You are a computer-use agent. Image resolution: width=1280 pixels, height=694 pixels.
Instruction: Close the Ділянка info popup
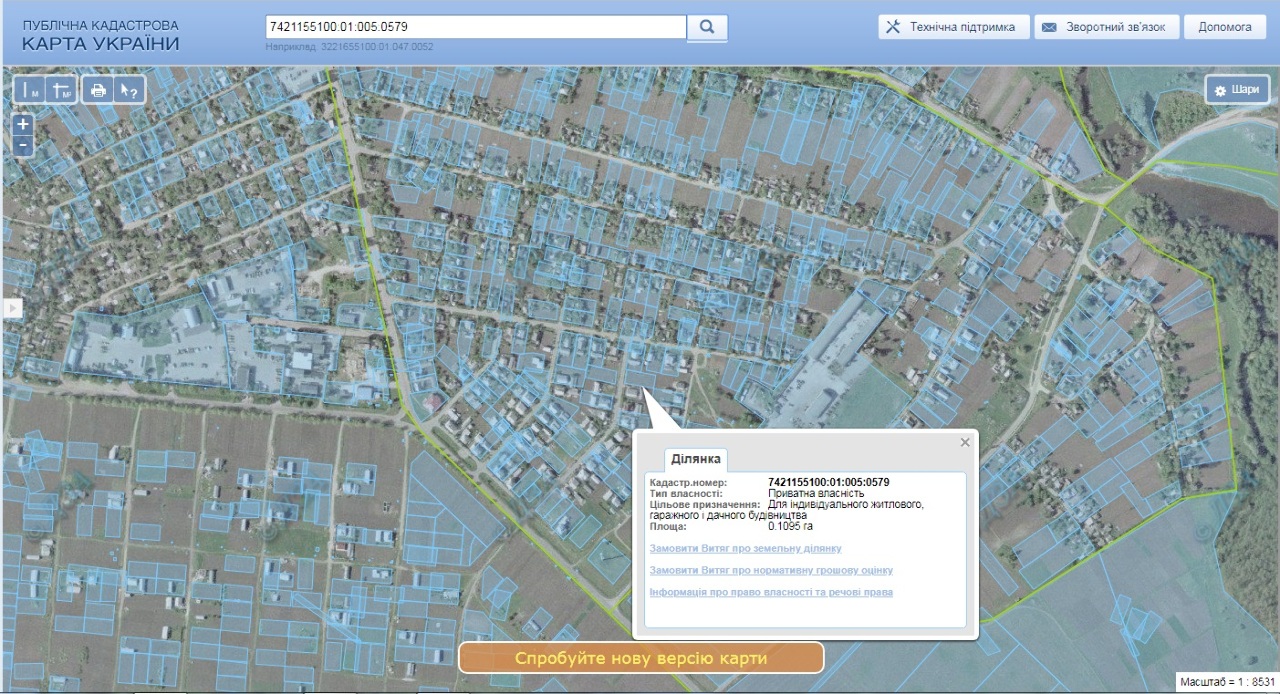click(965, 442)
